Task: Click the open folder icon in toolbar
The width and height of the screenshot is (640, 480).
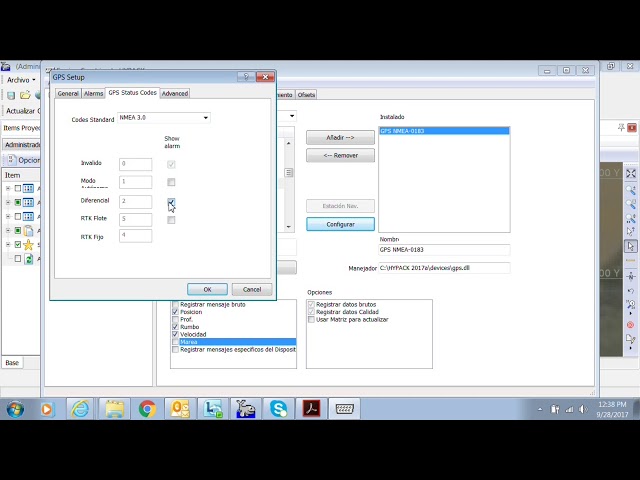Action: tap(25, 95)
